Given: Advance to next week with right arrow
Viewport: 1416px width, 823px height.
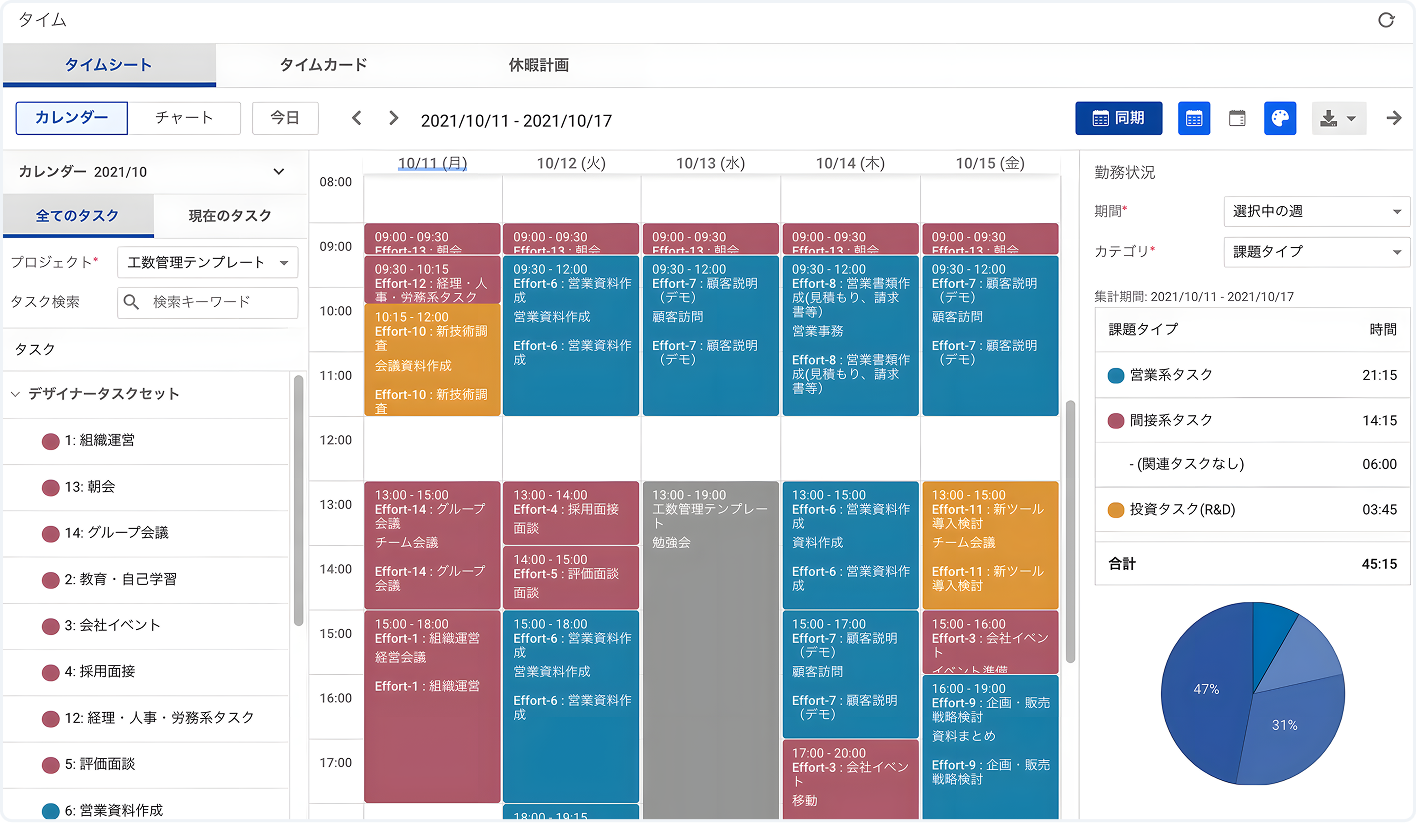Looking at the screenshot, I should 394,118.
